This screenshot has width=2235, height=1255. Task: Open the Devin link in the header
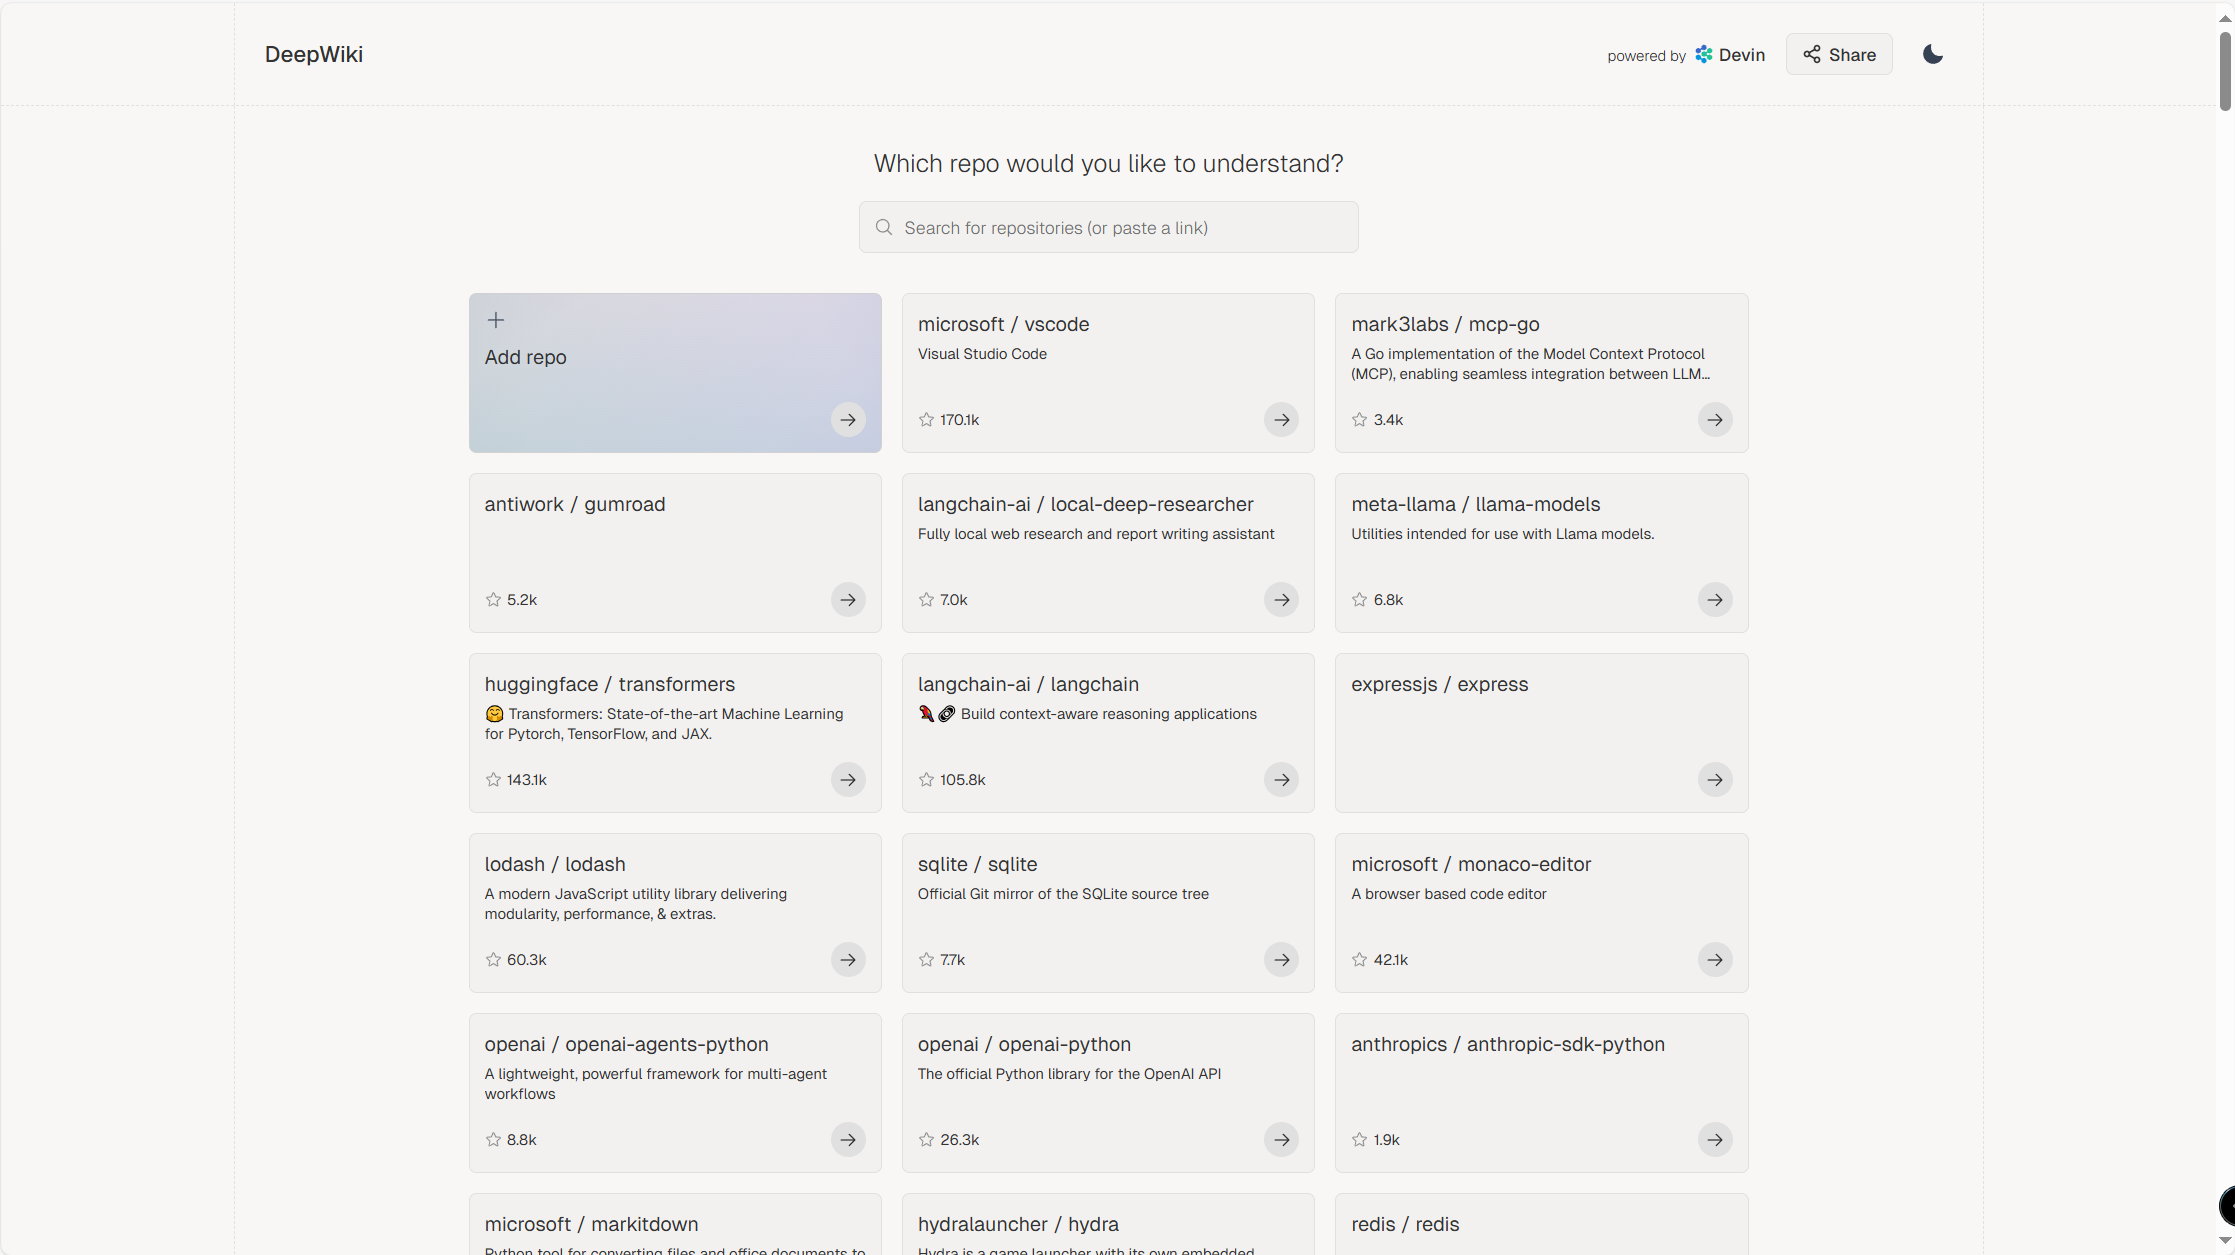click(1730, 55)
